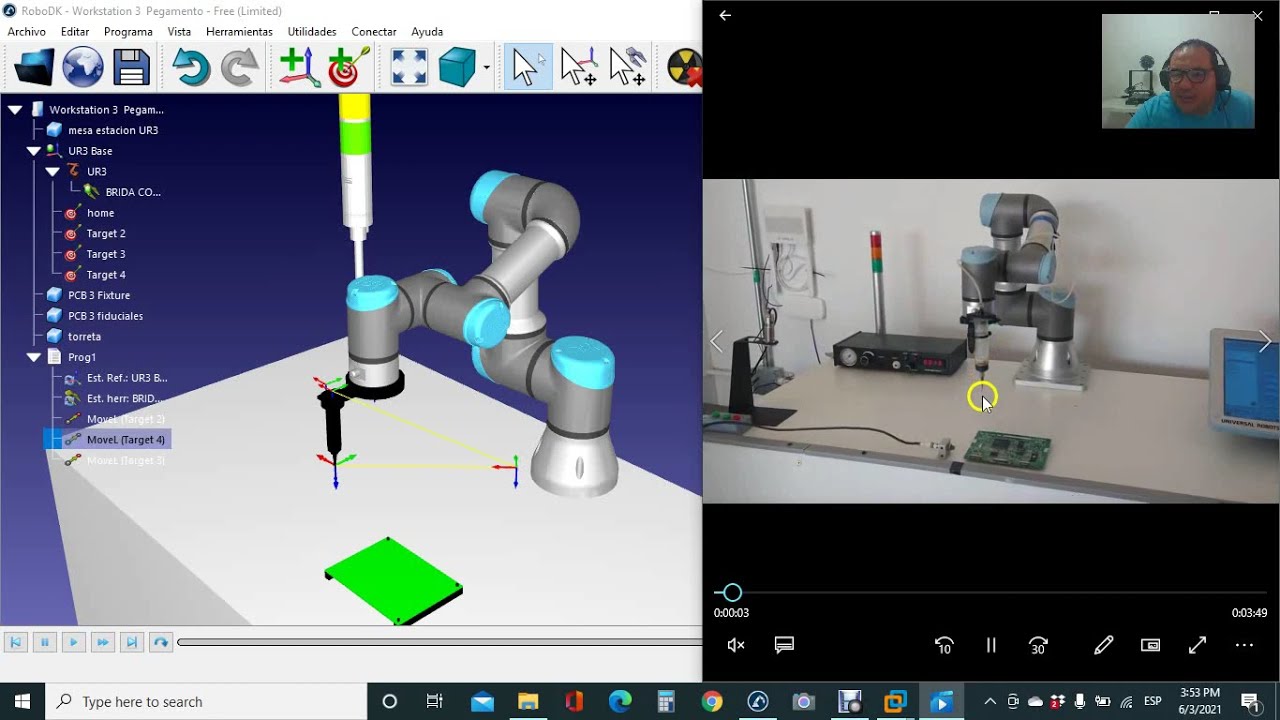This screenshot has width=1280, height=720.
Task: Skip forward 30 seconds in video
Action: 1038,646
